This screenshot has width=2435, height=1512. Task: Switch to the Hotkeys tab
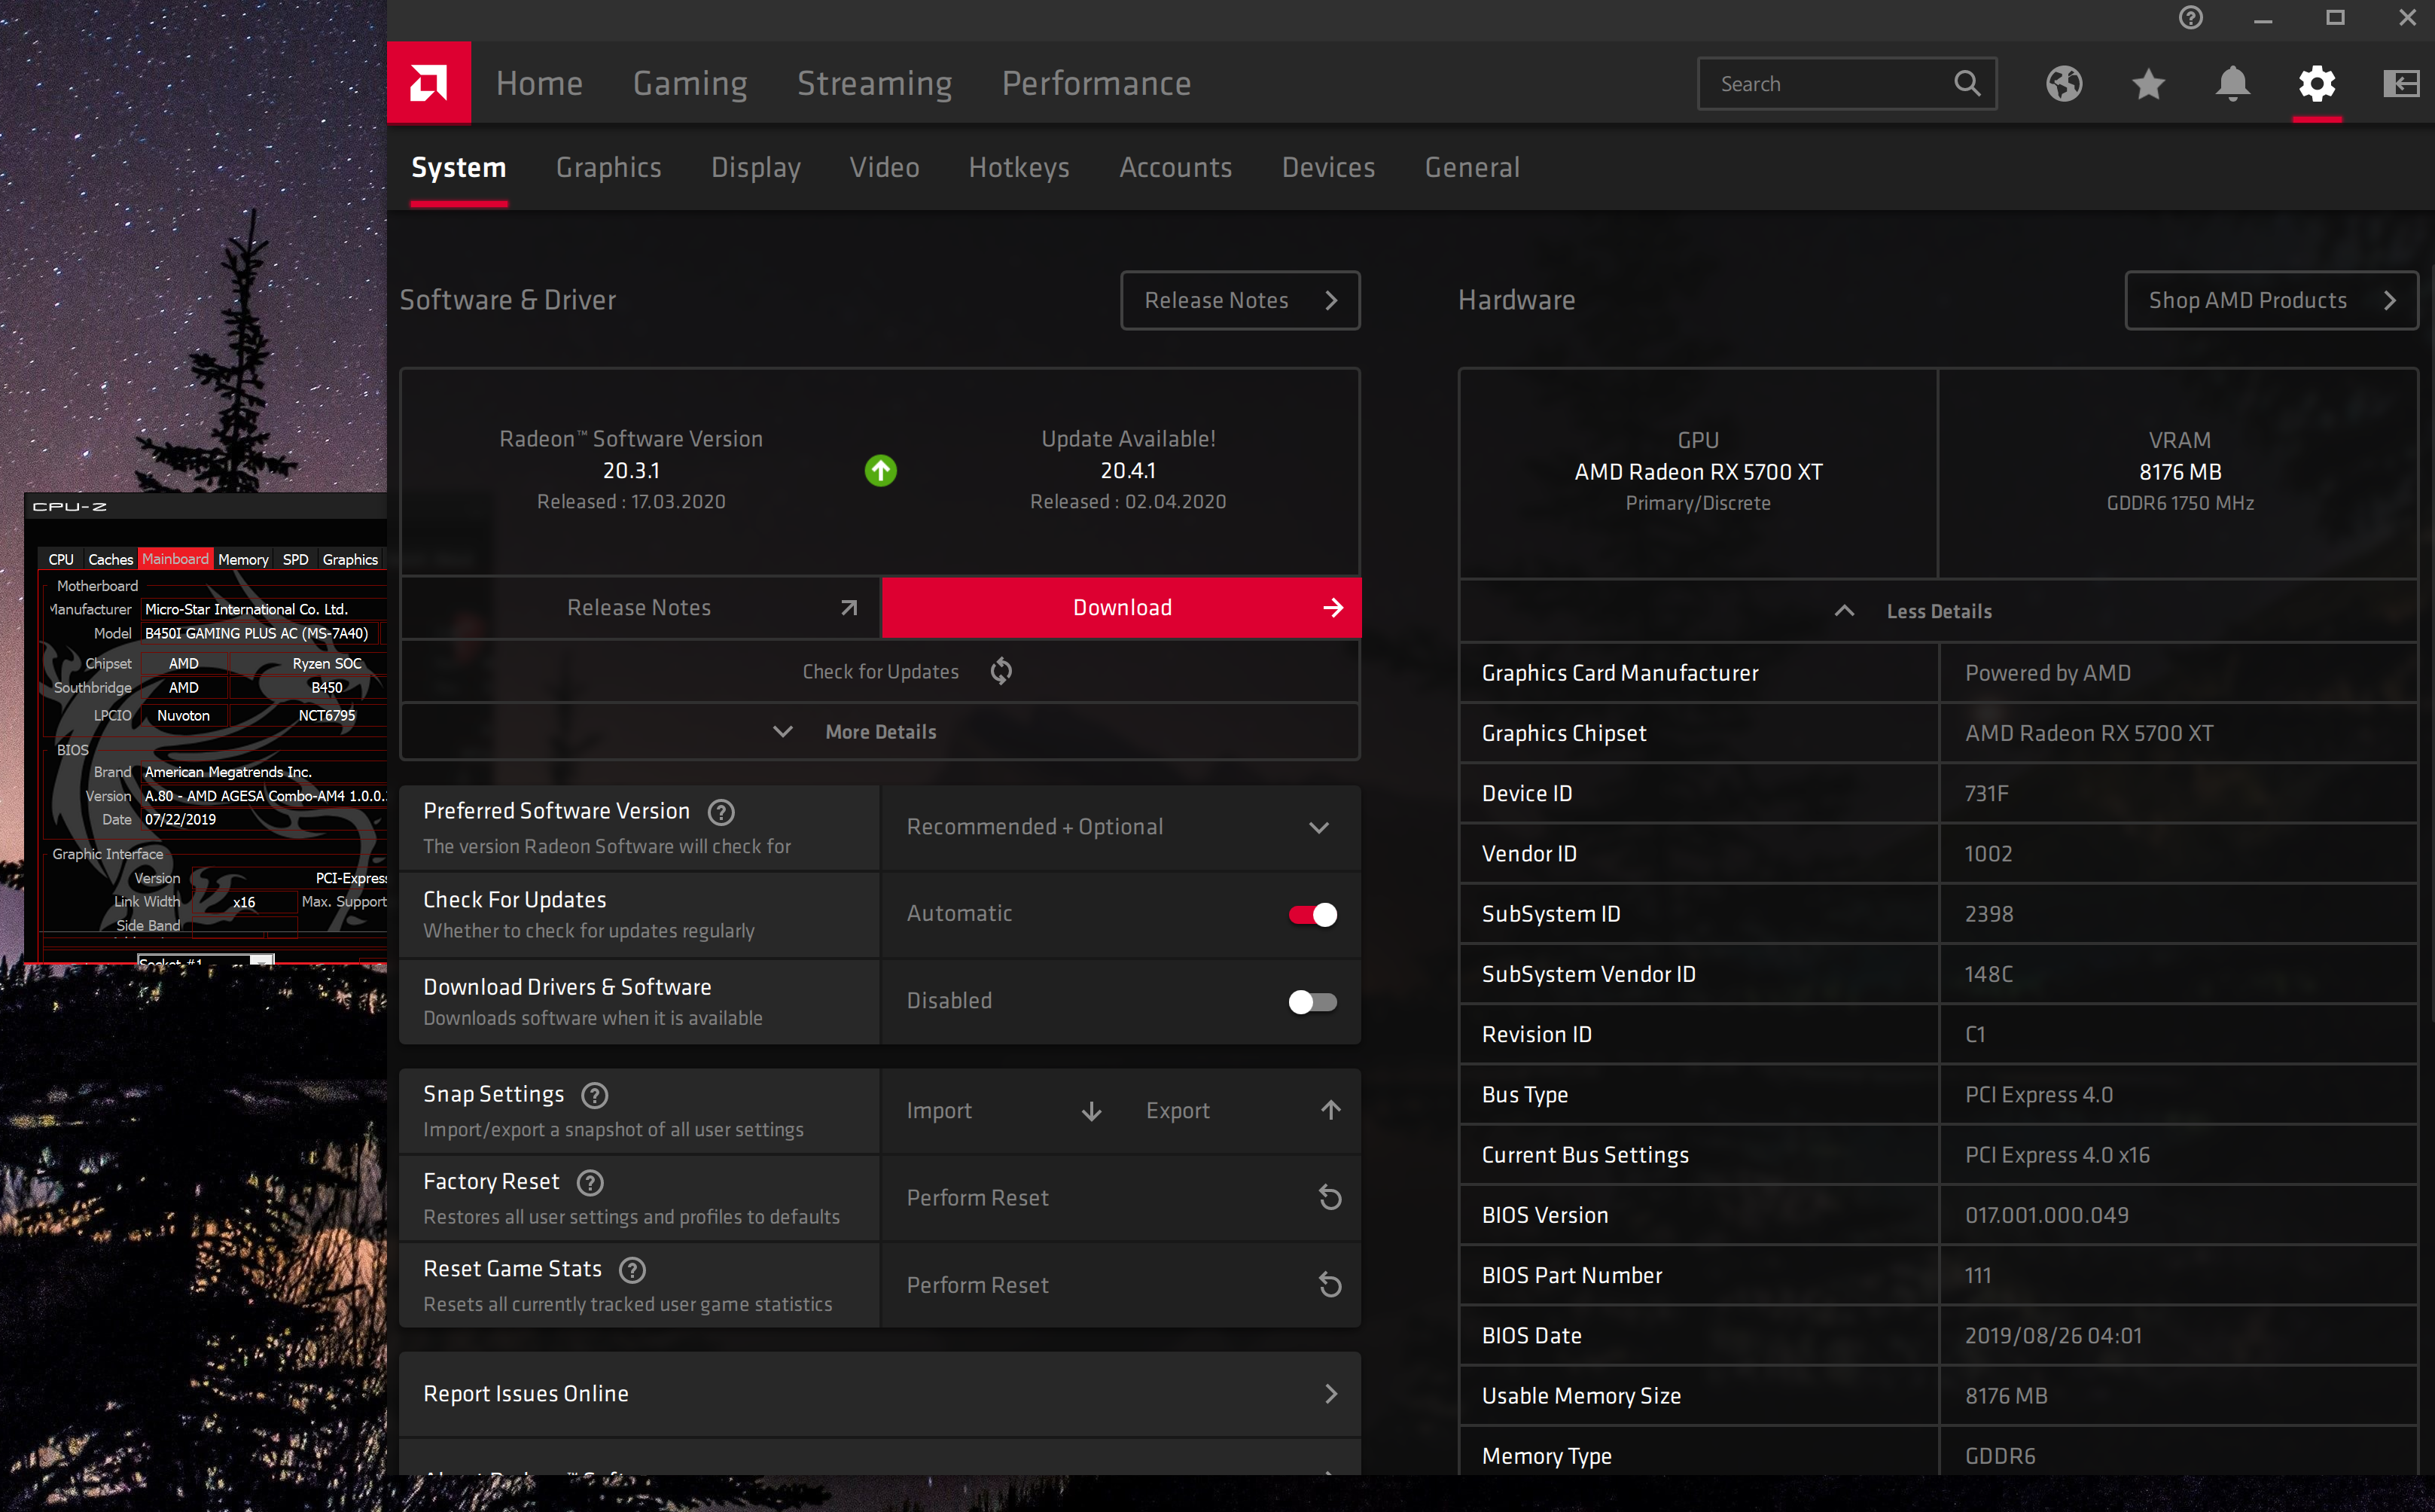(1019, 168)
